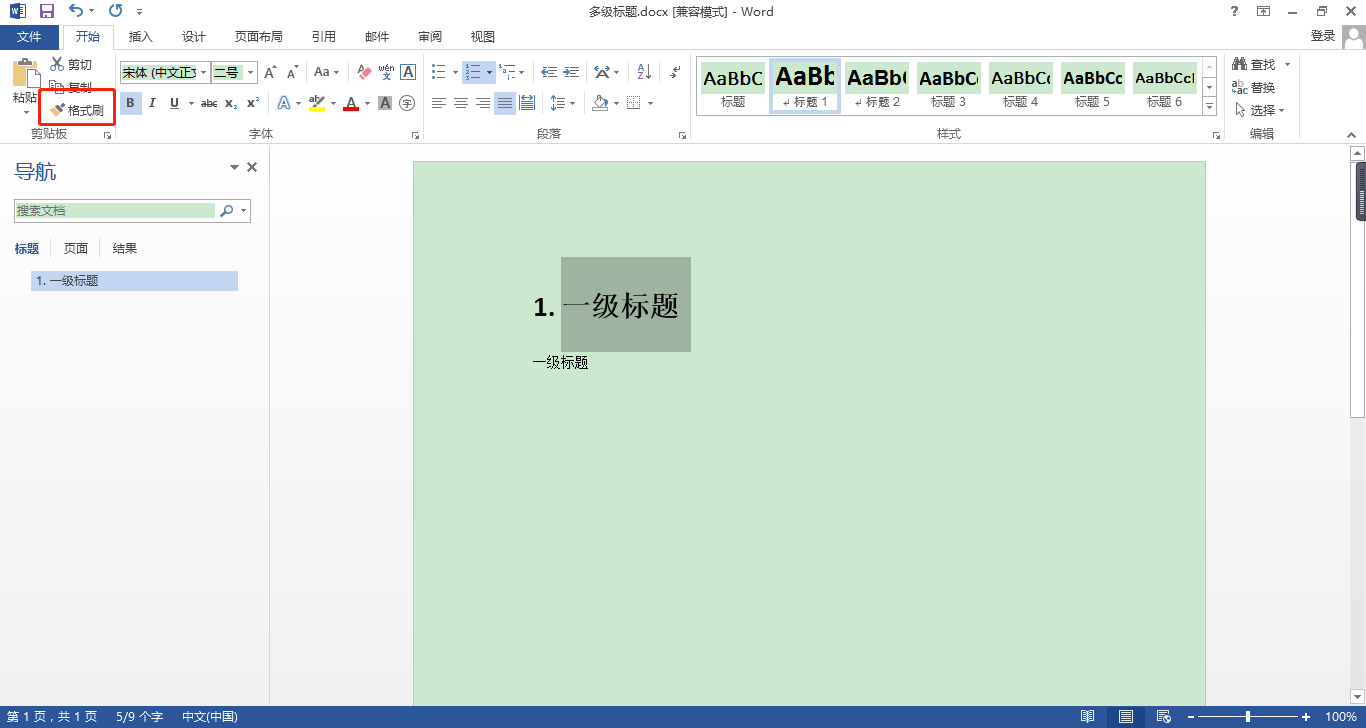Click the Paste (粘贴) clipboard icon
The image size is (1366, 728).
click(25, 73)
